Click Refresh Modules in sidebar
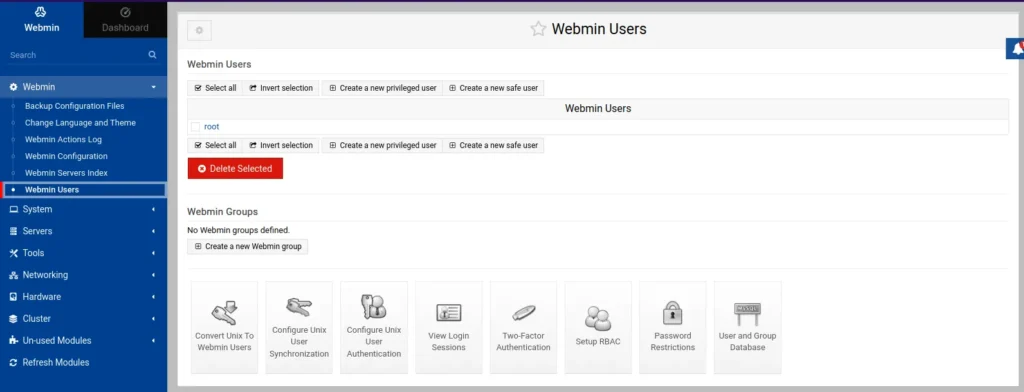 [x=56, y=363]
